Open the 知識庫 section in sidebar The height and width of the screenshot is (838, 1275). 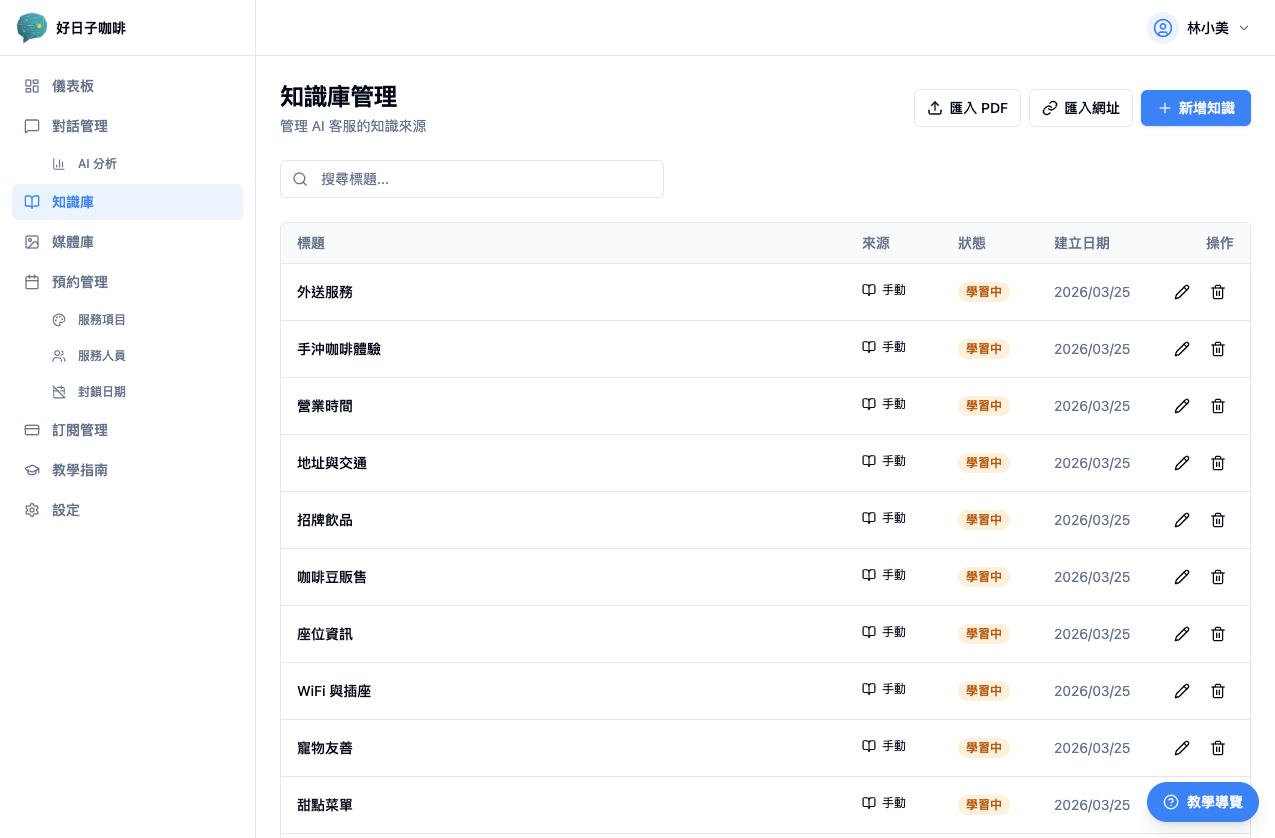coord(72,202)
